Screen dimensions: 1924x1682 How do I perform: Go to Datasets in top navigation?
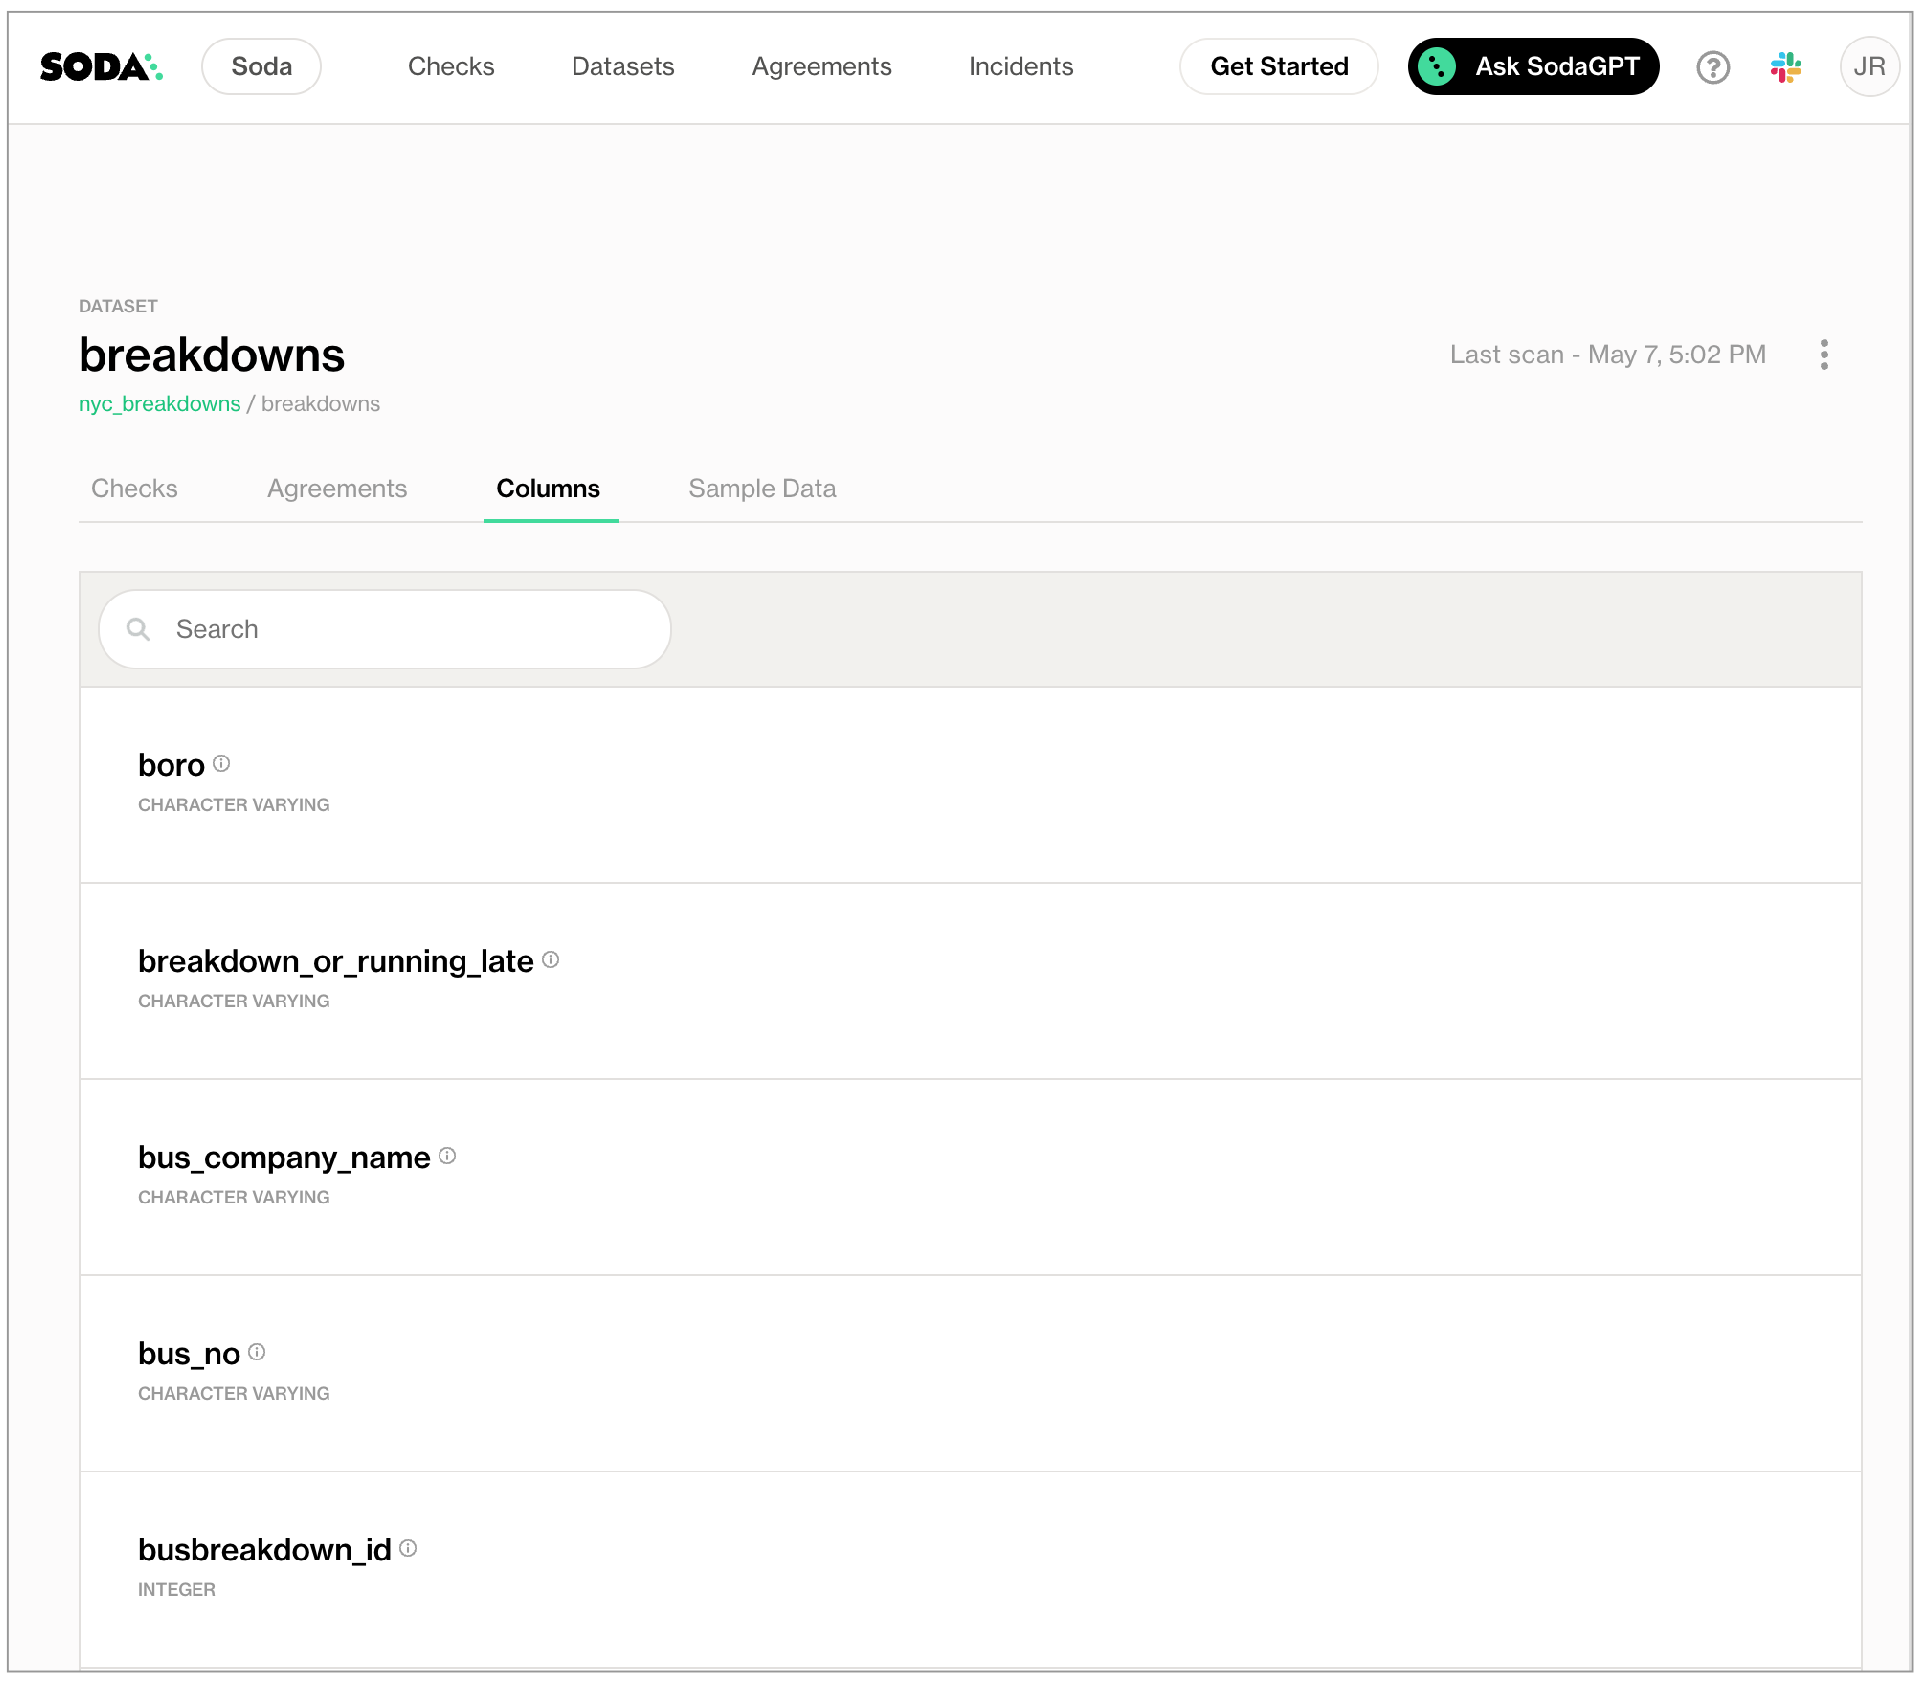click(623, 67)
